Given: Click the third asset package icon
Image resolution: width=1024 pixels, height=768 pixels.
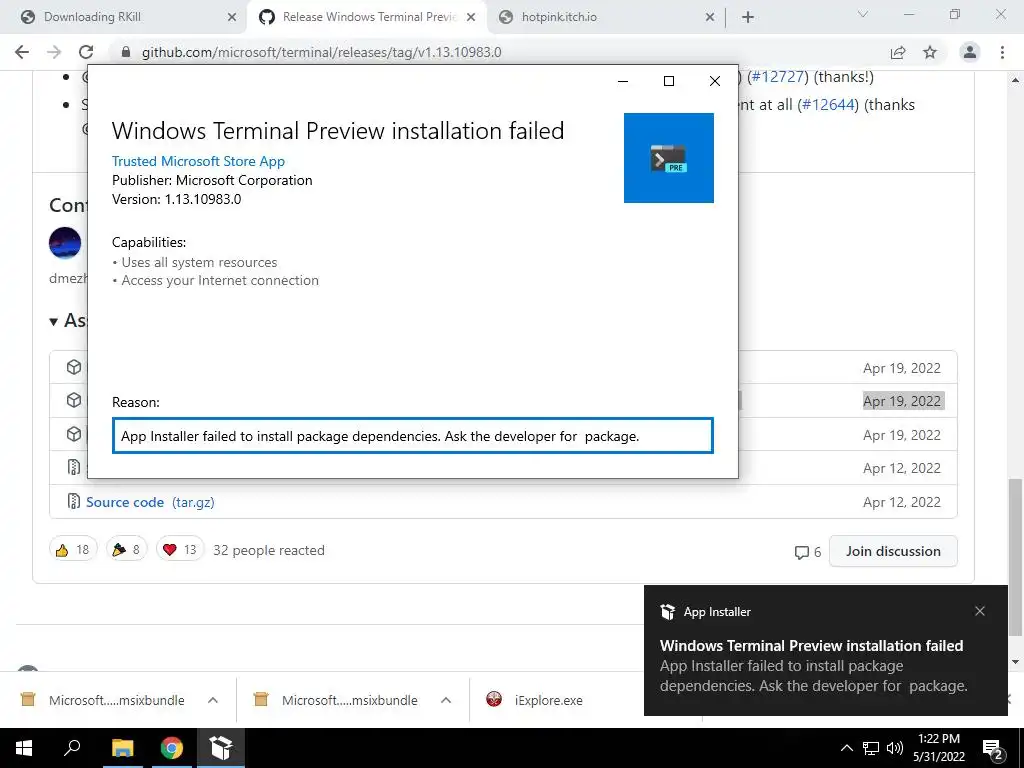Looking at the screenshot, I should [x=74, y=434].
